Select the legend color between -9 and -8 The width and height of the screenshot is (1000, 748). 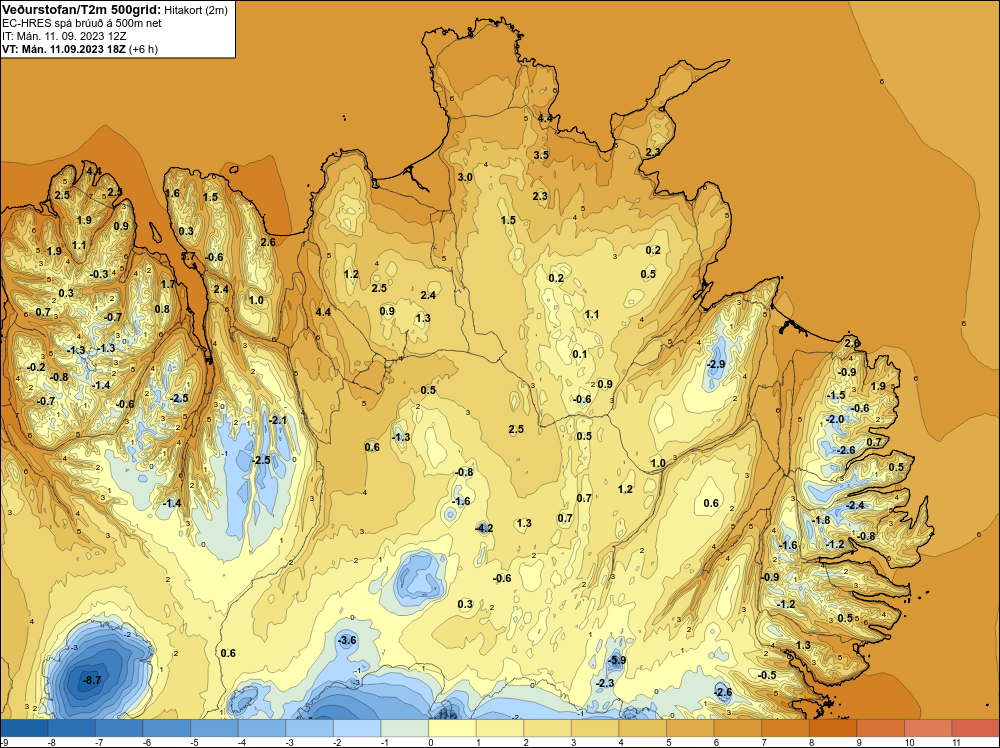24,728
